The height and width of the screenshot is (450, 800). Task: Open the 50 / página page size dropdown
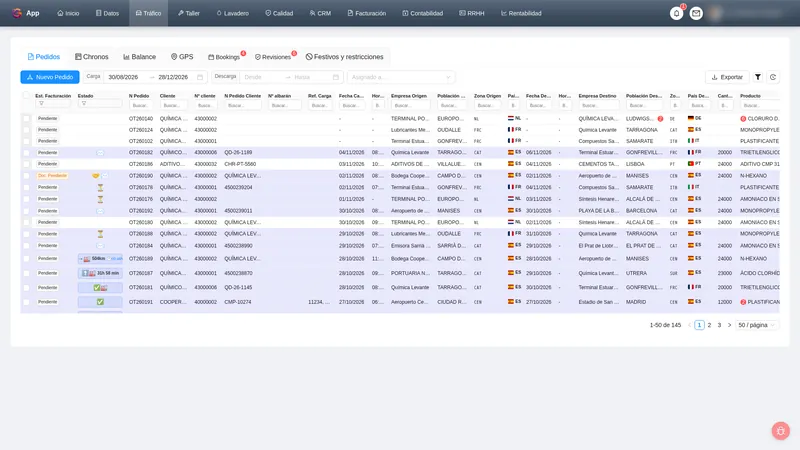click(x=757, y=325)
